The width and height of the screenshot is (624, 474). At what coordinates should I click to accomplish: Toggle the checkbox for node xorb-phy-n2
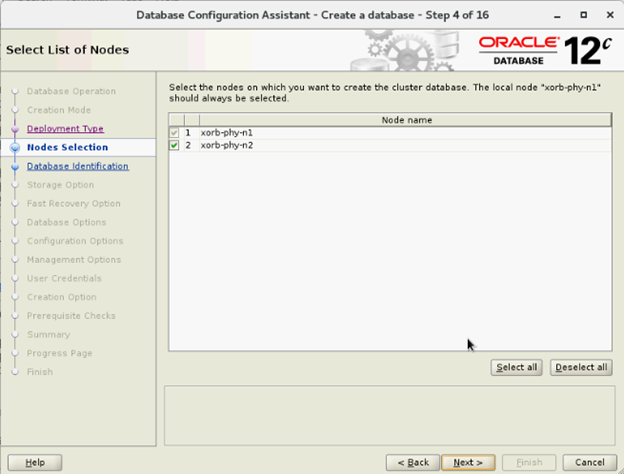(x=174, y=145)
